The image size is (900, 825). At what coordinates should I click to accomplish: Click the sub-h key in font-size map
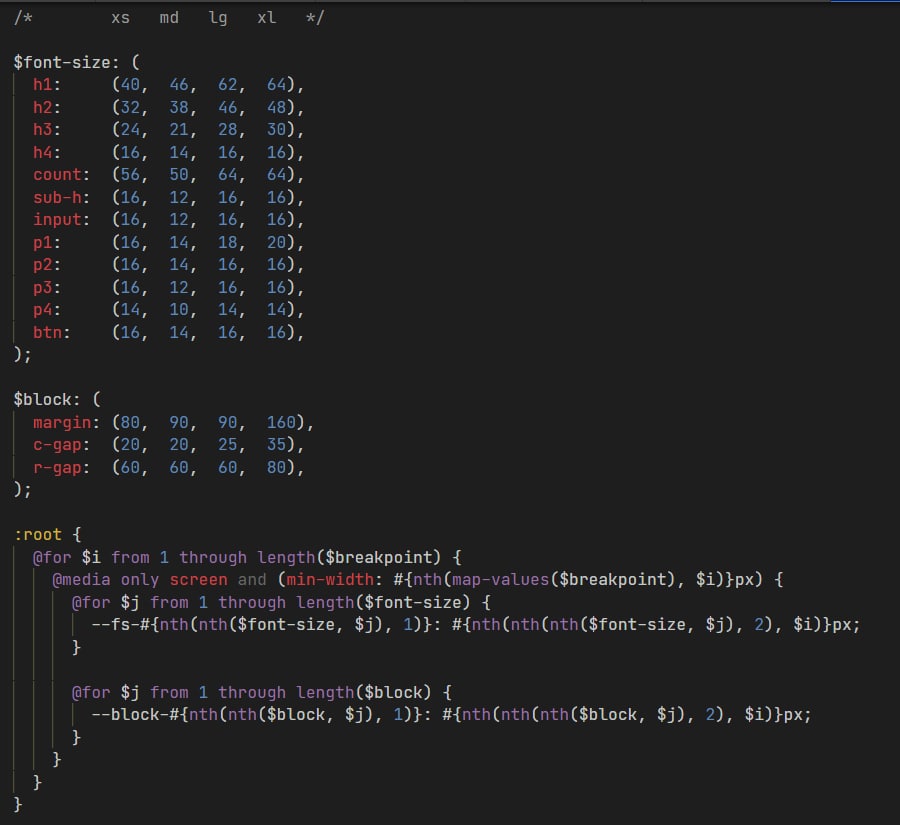(57, 197)
